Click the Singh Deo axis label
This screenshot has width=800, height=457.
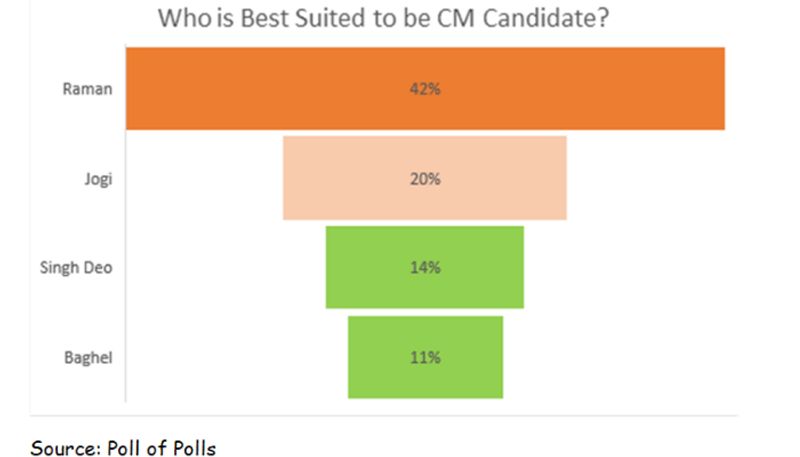click(x=76, y=268)
